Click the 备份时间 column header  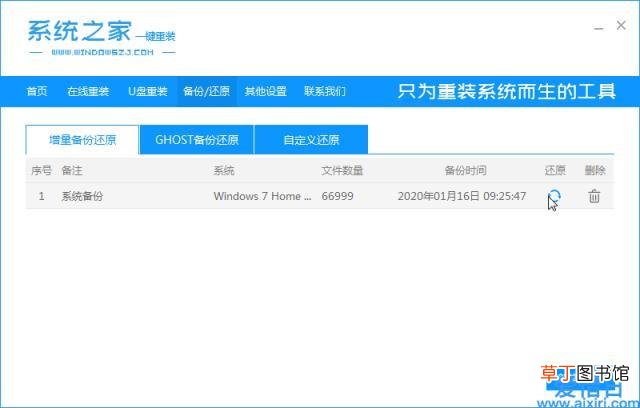pyautogui.click(x=465, y=170)
